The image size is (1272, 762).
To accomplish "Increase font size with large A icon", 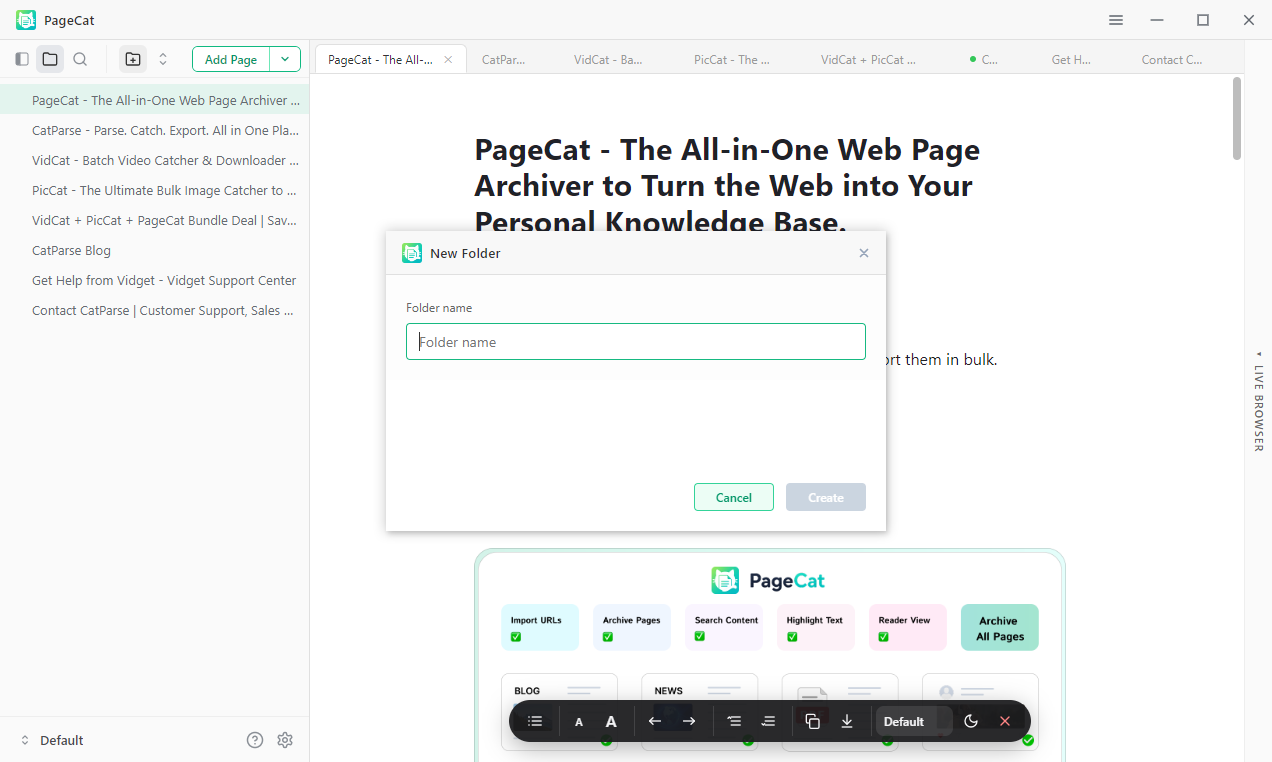I will pyautogui.click(x=611, y=721).
